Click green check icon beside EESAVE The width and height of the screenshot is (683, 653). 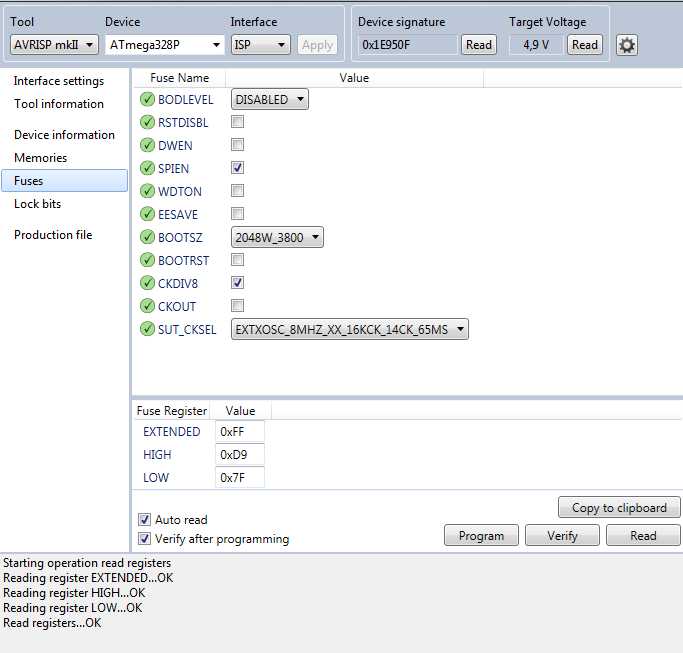pos(147,214)
